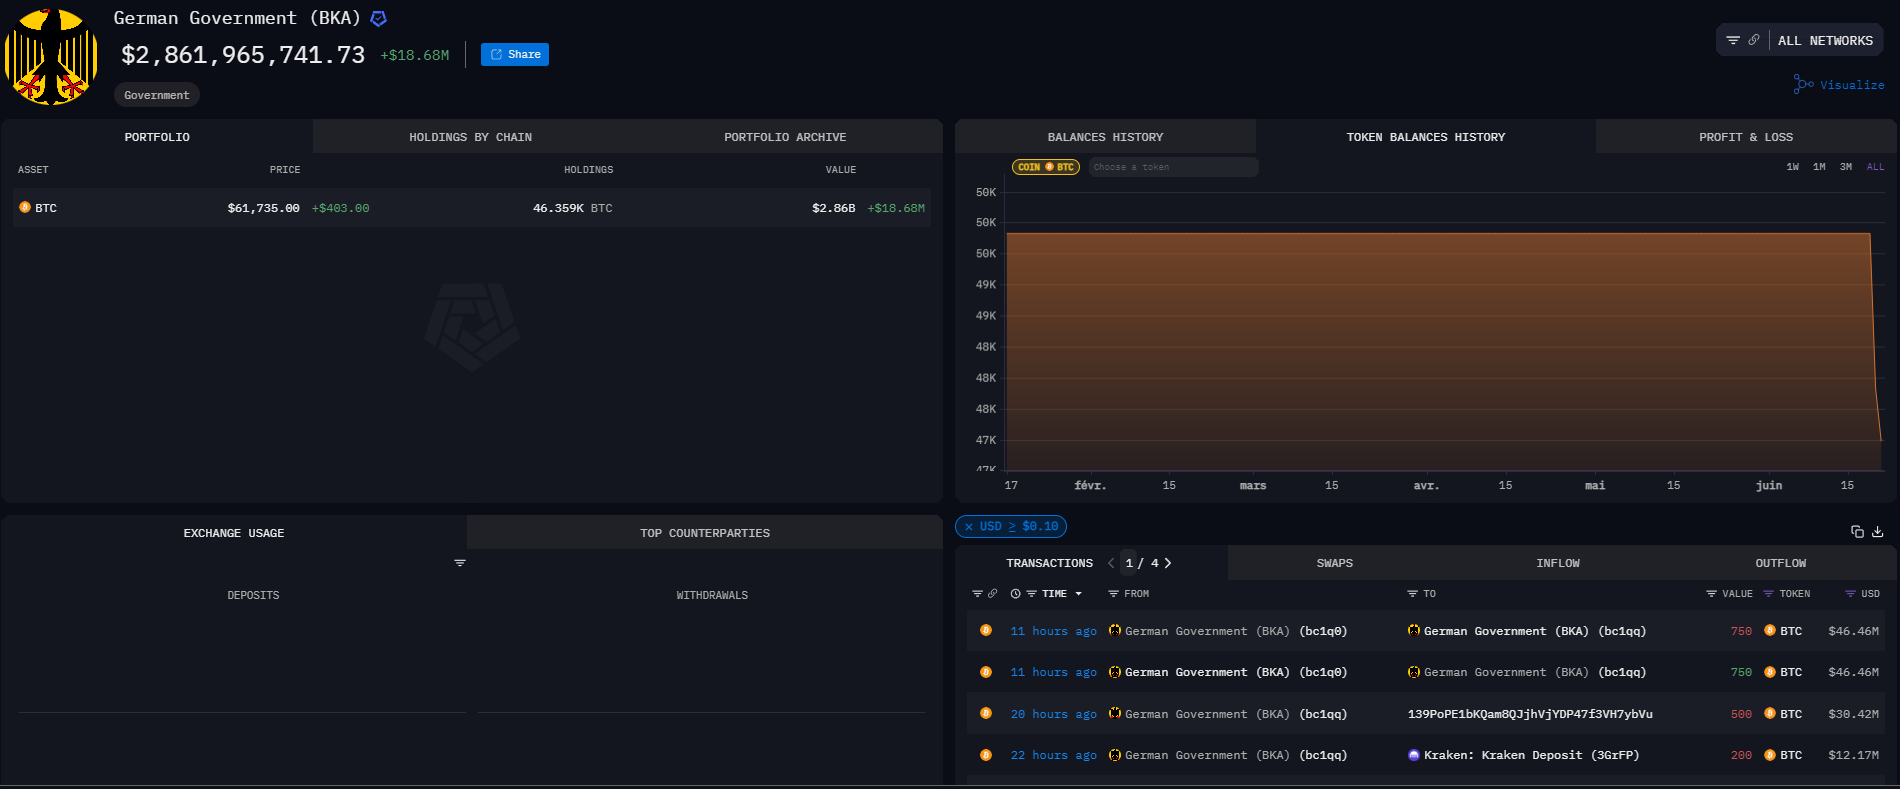The height and width of the screenshot is (789, 1900).
Task: Open the INFLOW tab
Action: [x=1558, y=563]
